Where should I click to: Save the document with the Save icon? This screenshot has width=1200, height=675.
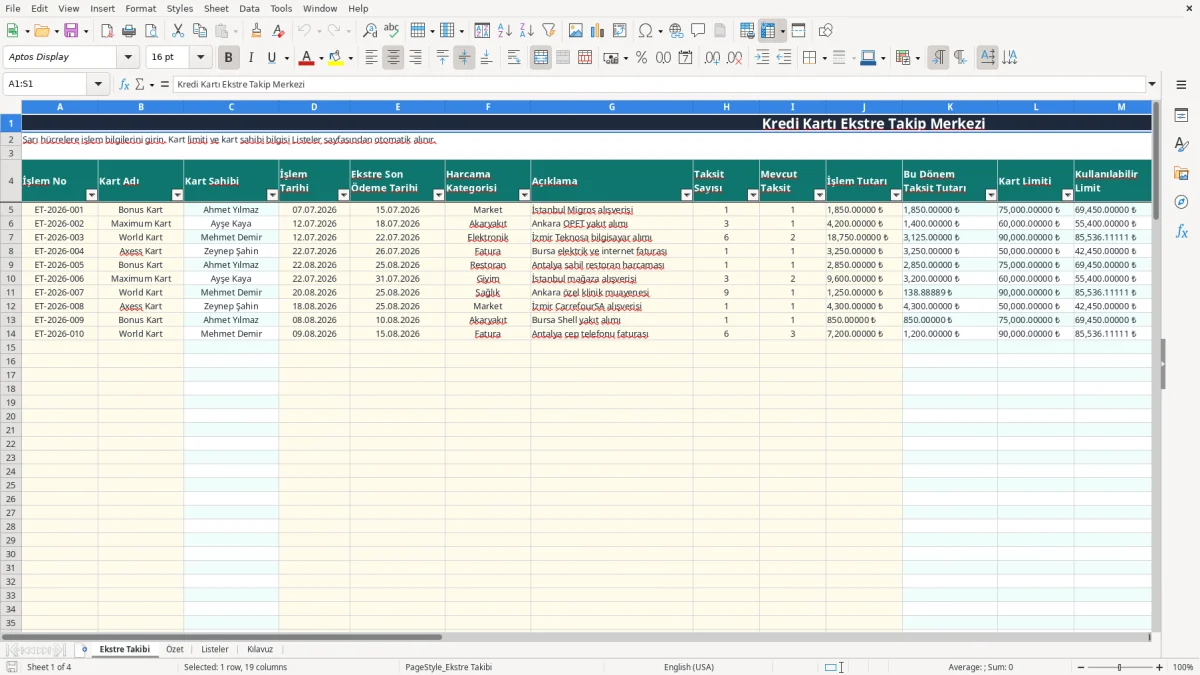(x=71, y=31)
